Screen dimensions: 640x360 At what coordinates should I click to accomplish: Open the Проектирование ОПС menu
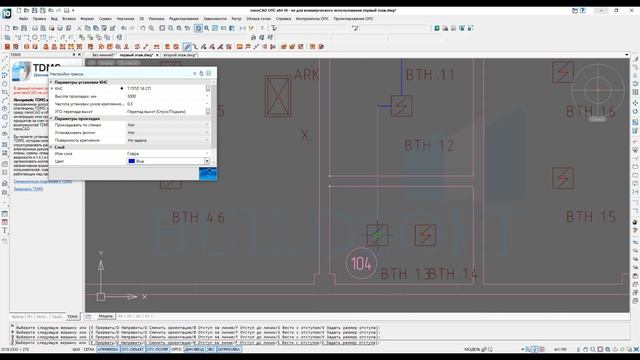click(353, 19)
